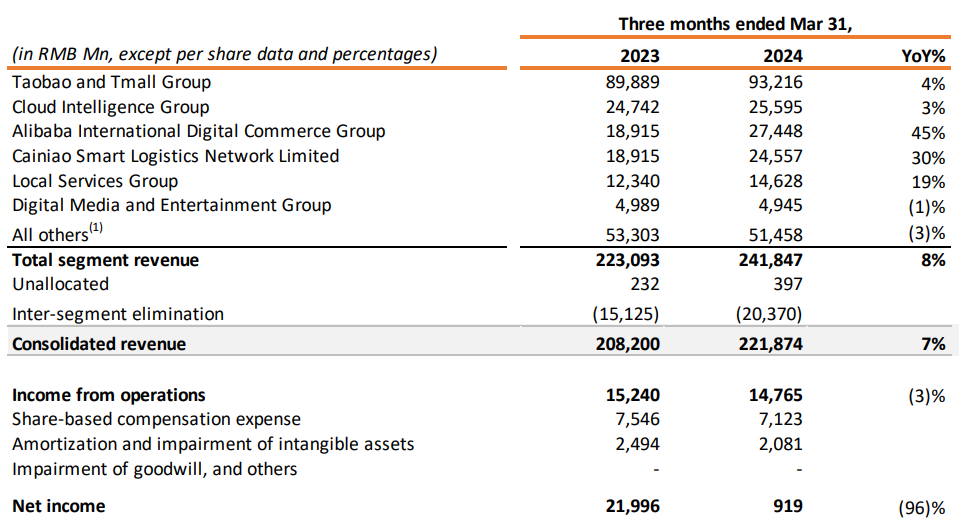Screen dimensions: 959x519
Task: Select 'Inter-segment elimination' label
Action: (x=118, y=314)
